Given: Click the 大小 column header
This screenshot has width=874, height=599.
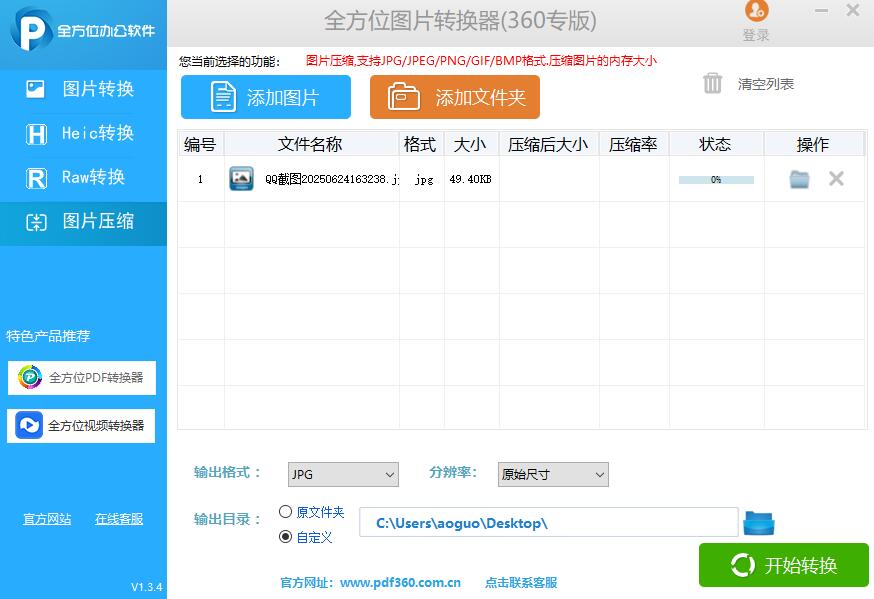Looking at the screenshot, I should tap(471, 144).
